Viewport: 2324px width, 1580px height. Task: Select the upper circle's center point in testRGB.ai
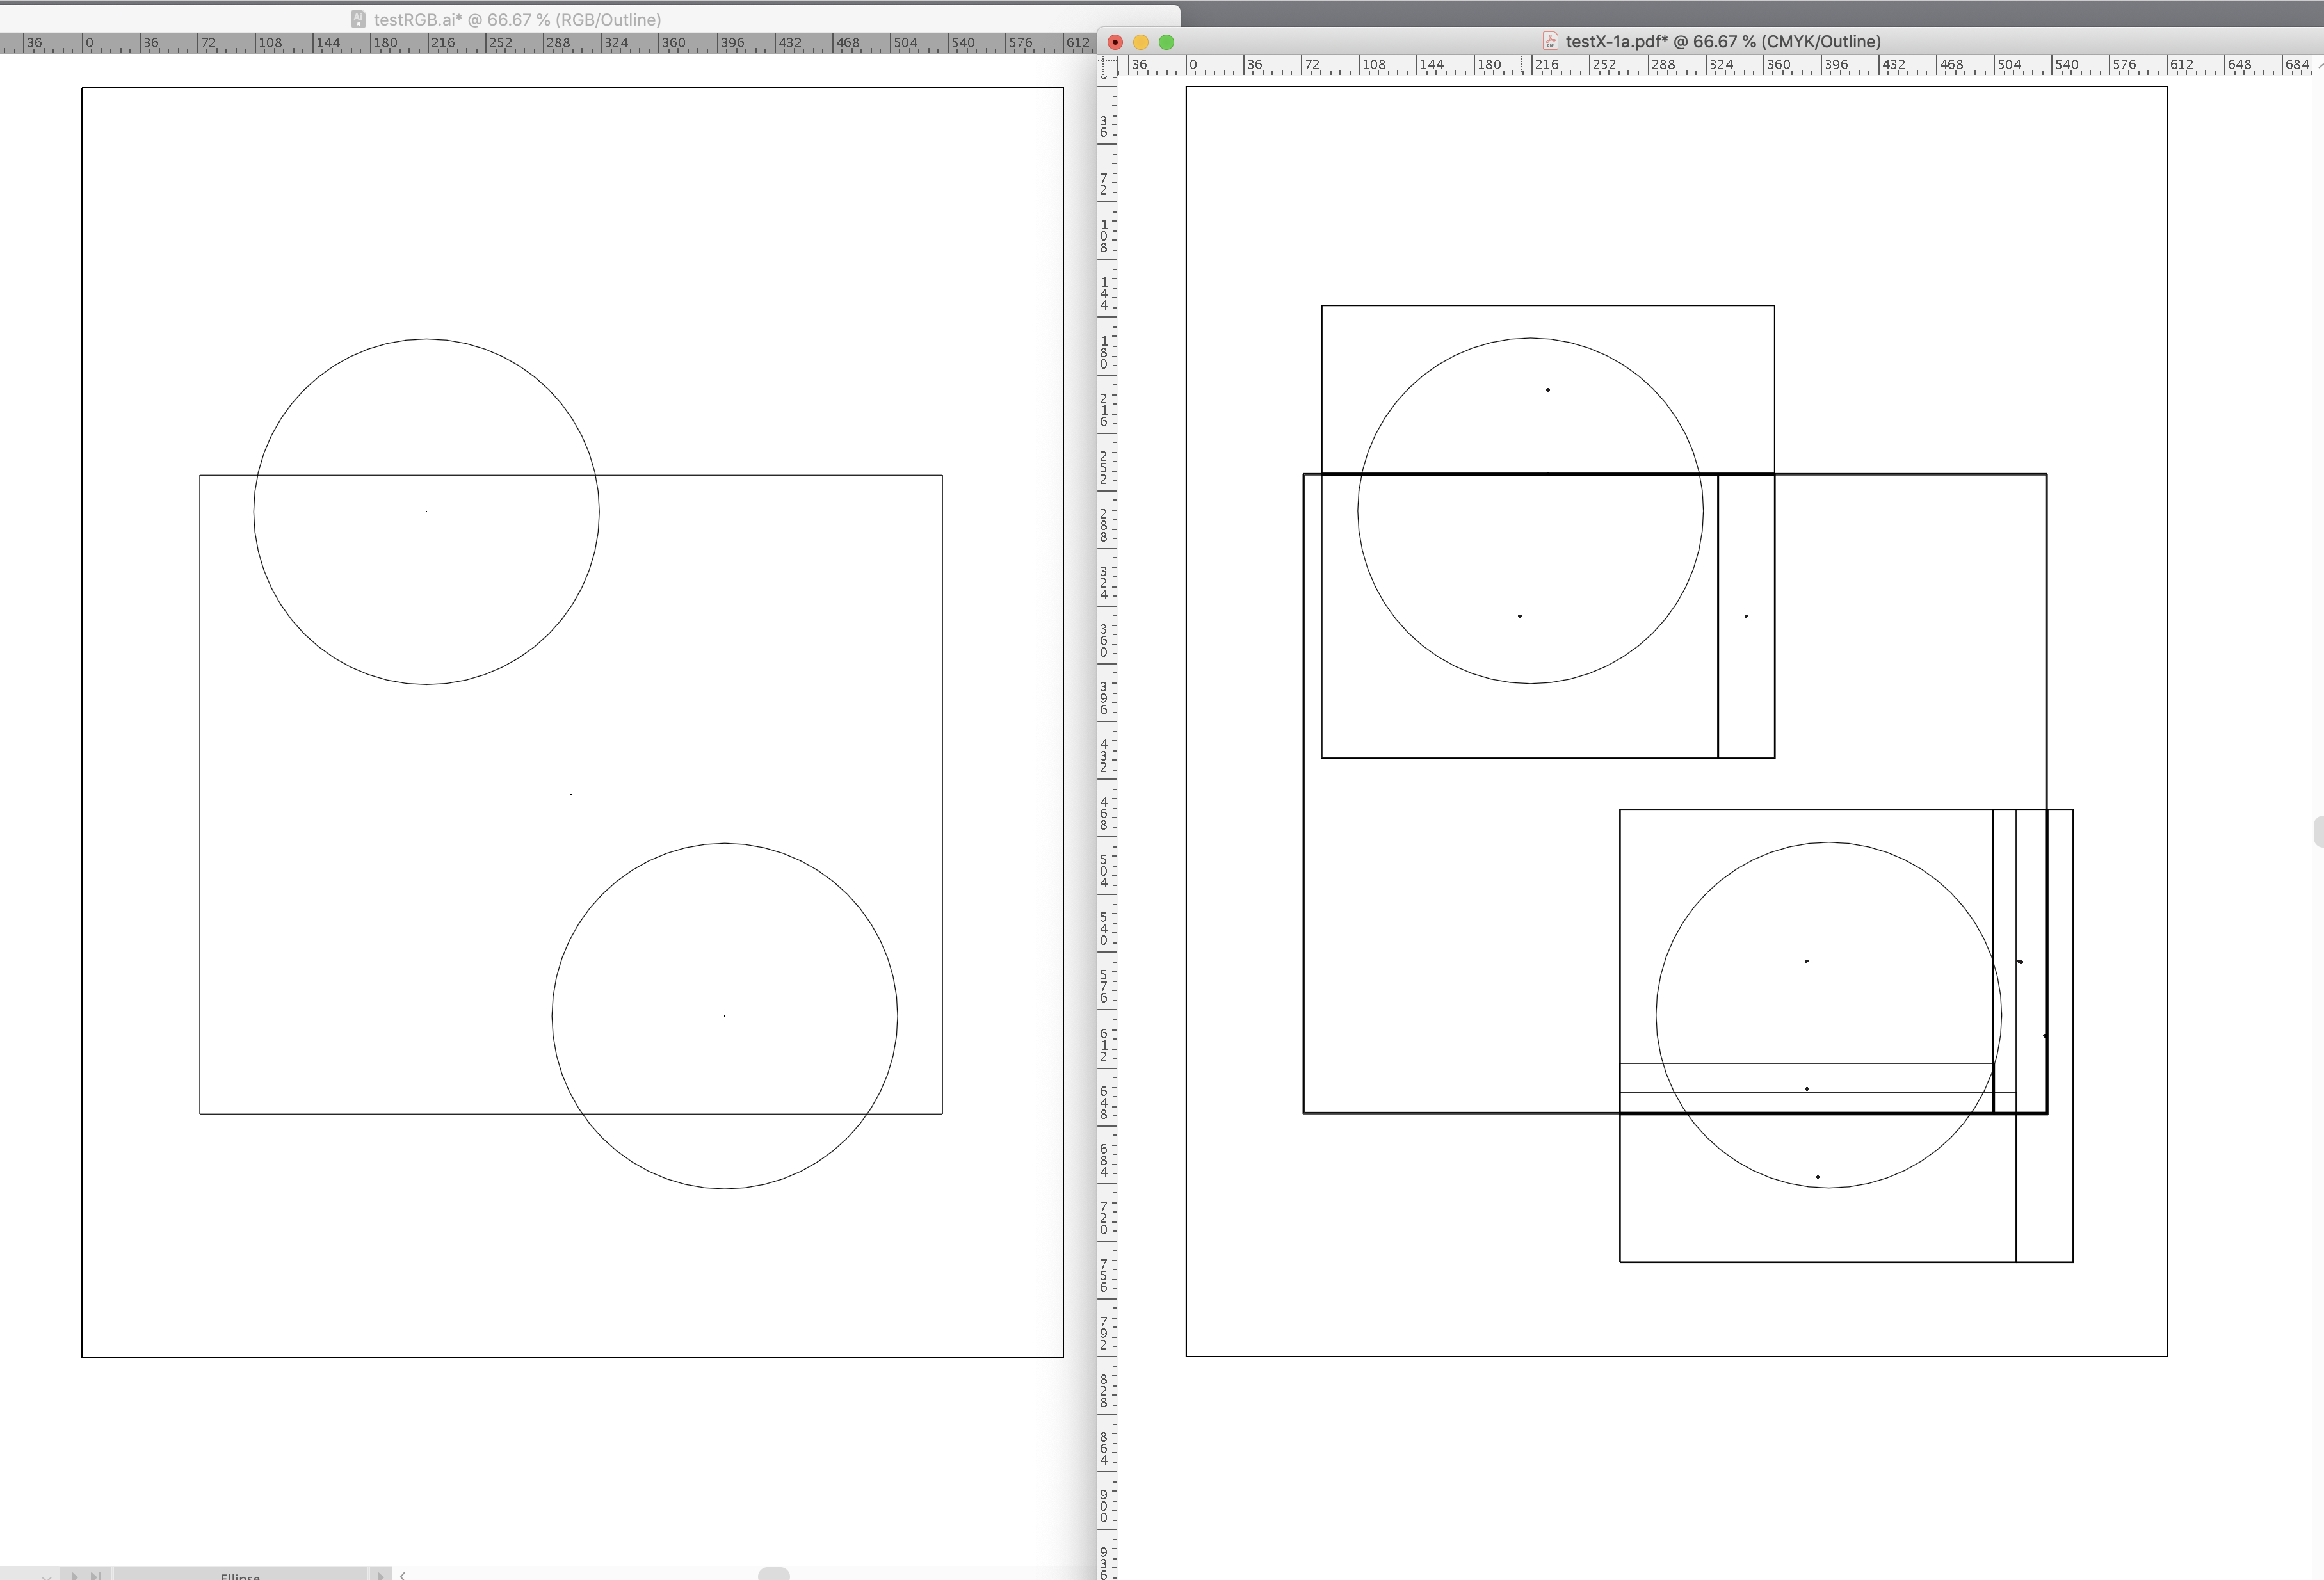tap(426, 511)
